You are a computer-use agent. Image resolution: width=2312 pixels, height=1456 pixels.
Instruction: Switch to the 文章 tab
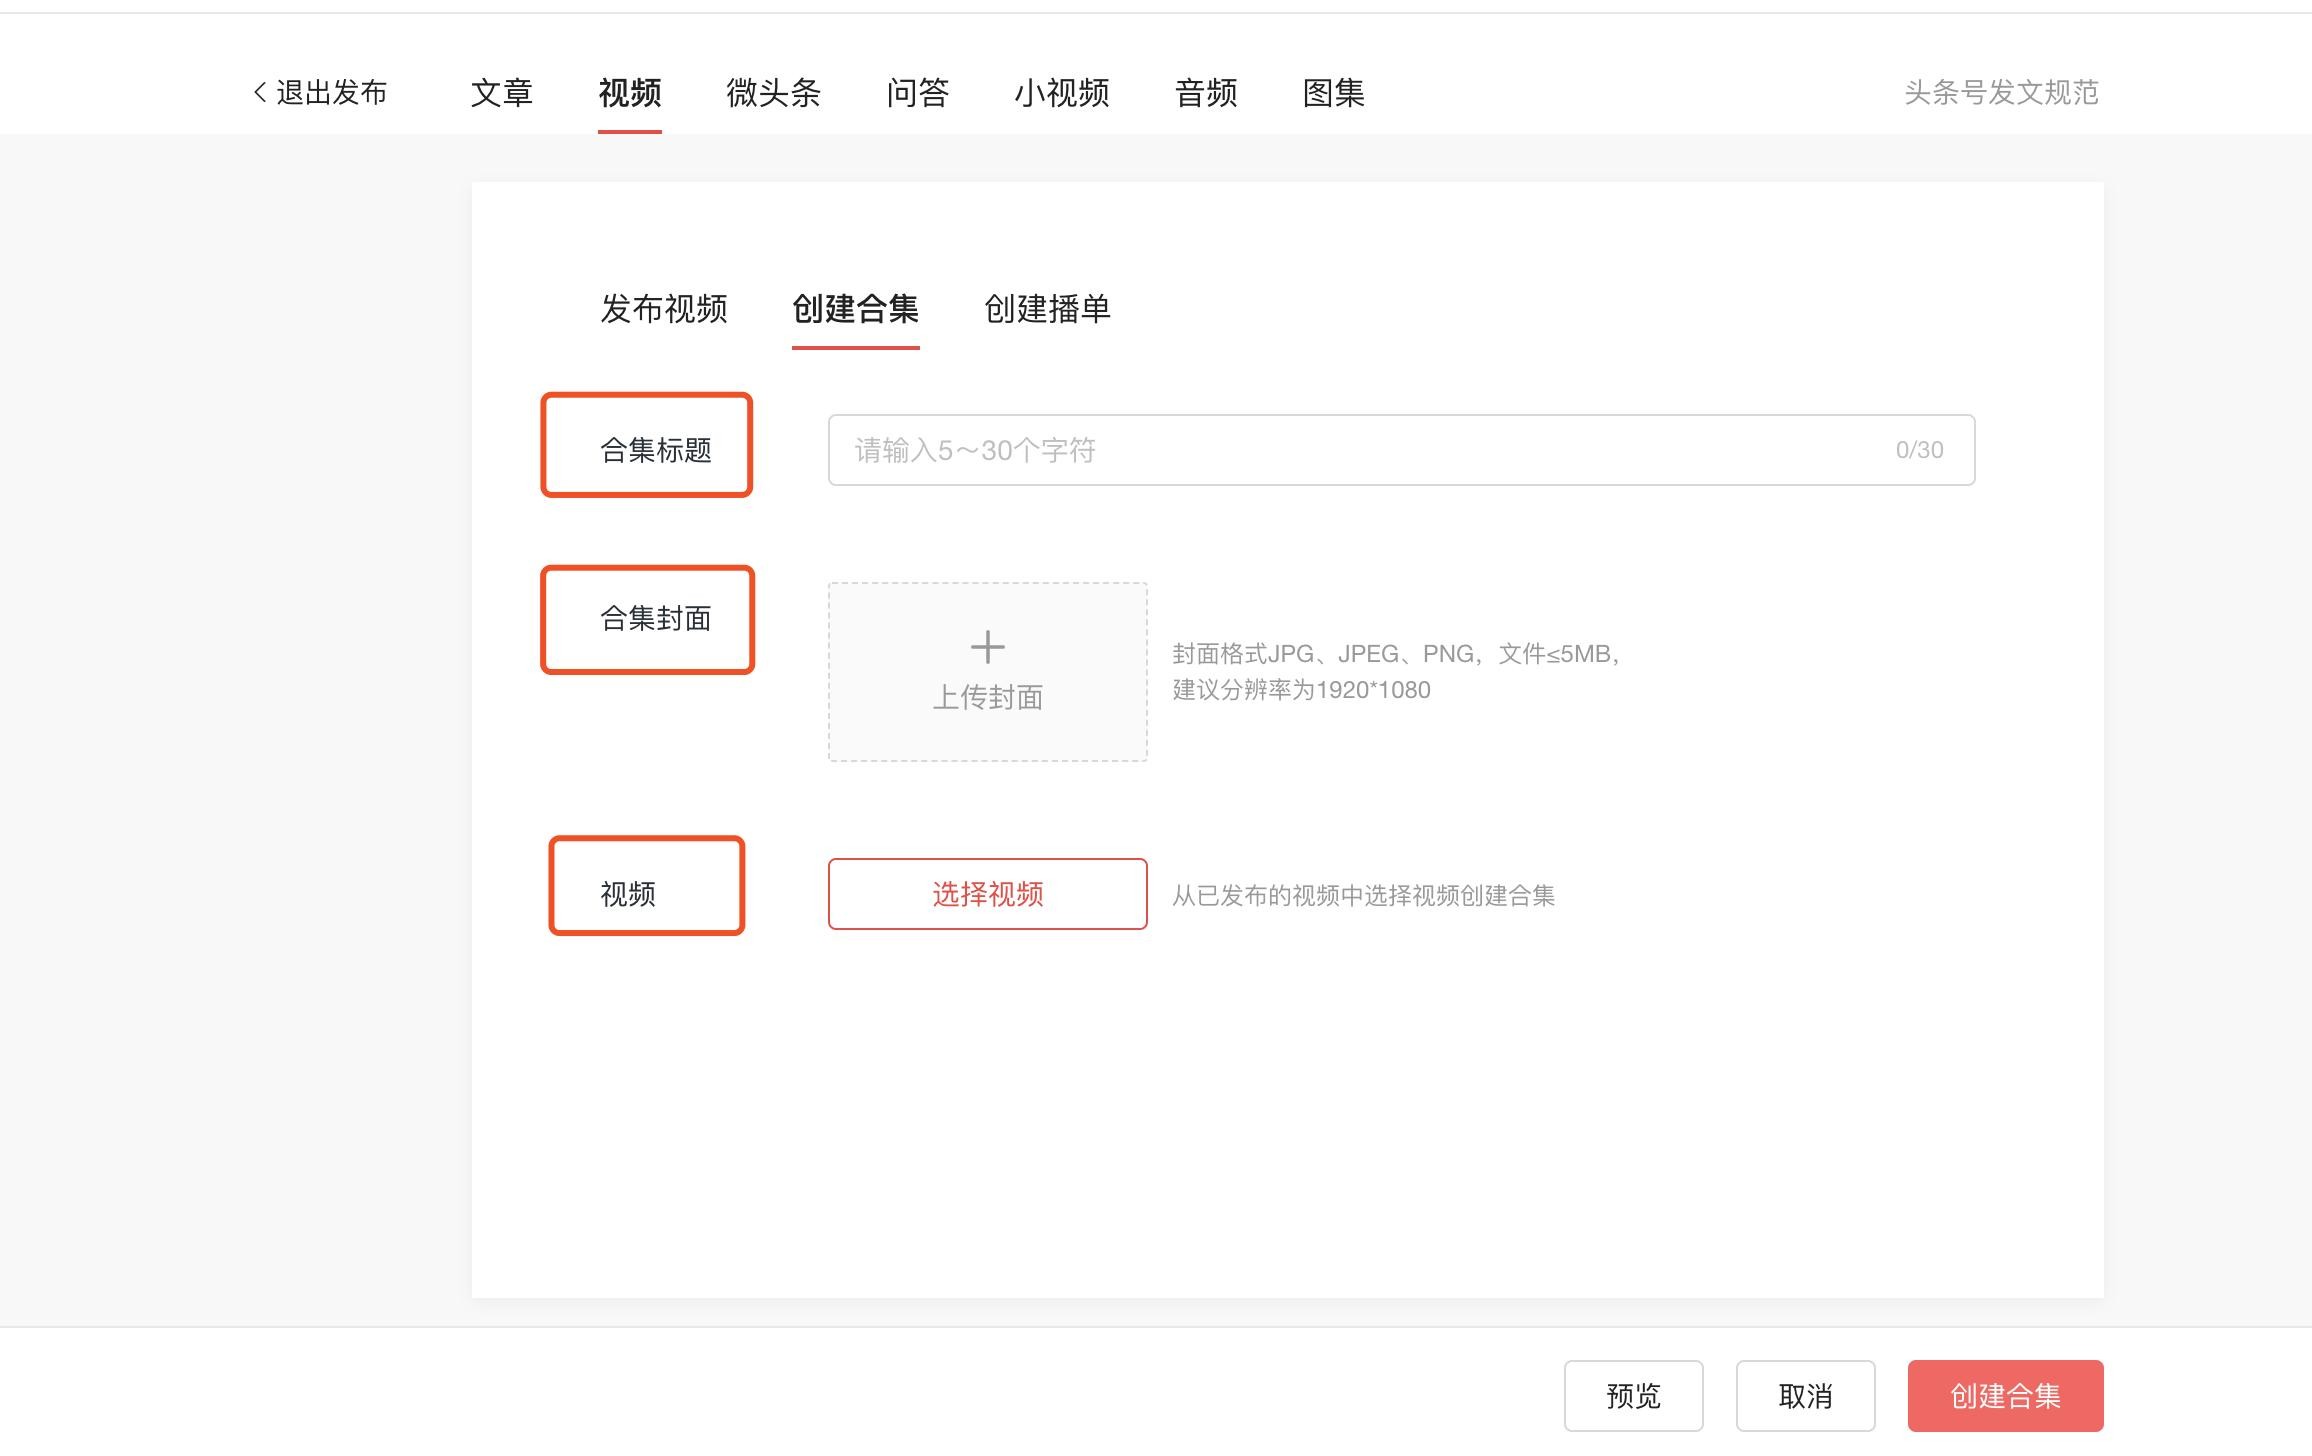[501, 93]
